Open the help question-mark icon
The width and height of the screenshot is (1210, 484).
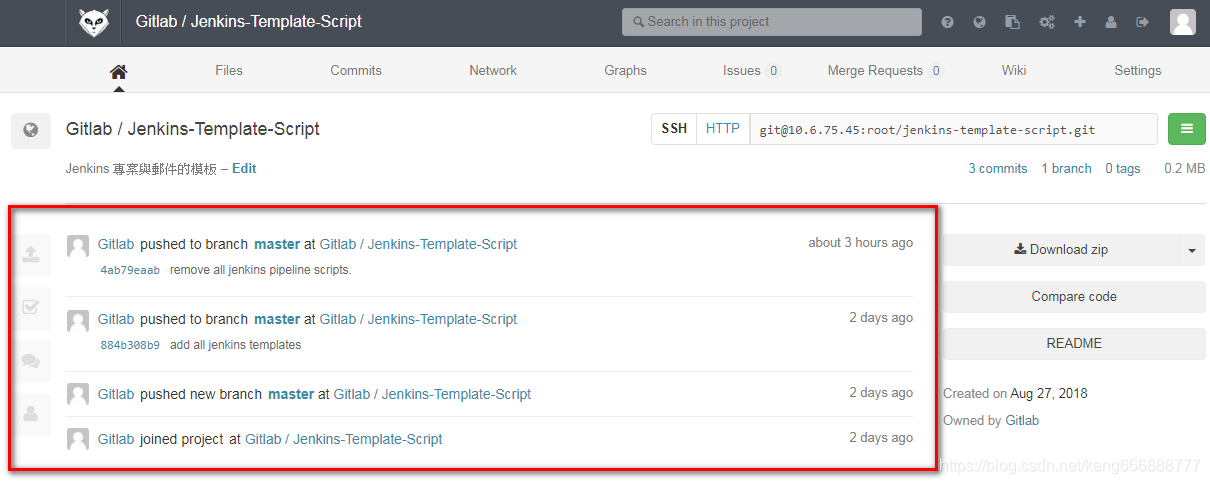pyautogui.click(x=947, y=22)
